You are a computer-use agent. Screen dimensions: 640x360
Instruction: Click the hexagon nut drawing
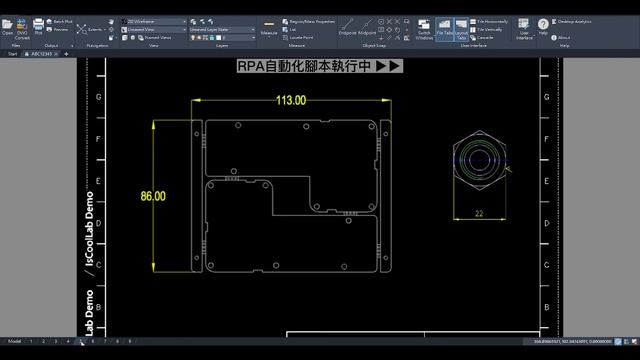click(480, 160)
